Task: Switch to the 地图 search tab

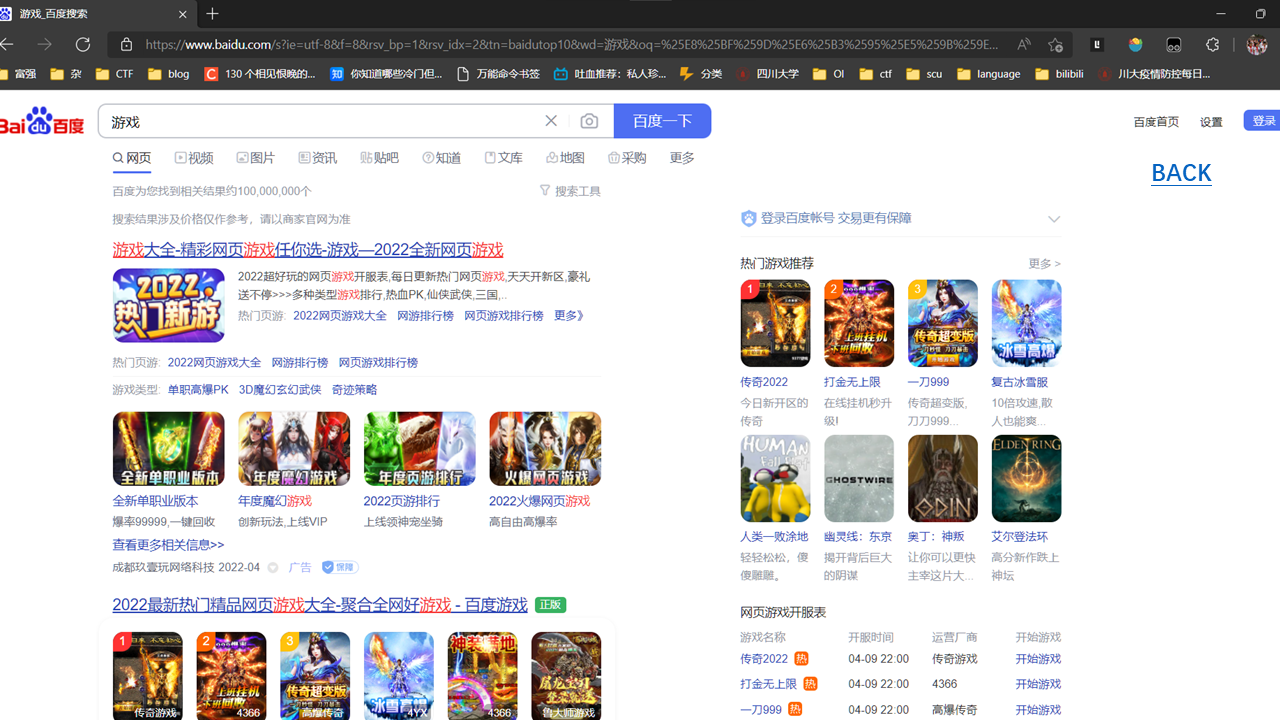Action: click(566, 158)
